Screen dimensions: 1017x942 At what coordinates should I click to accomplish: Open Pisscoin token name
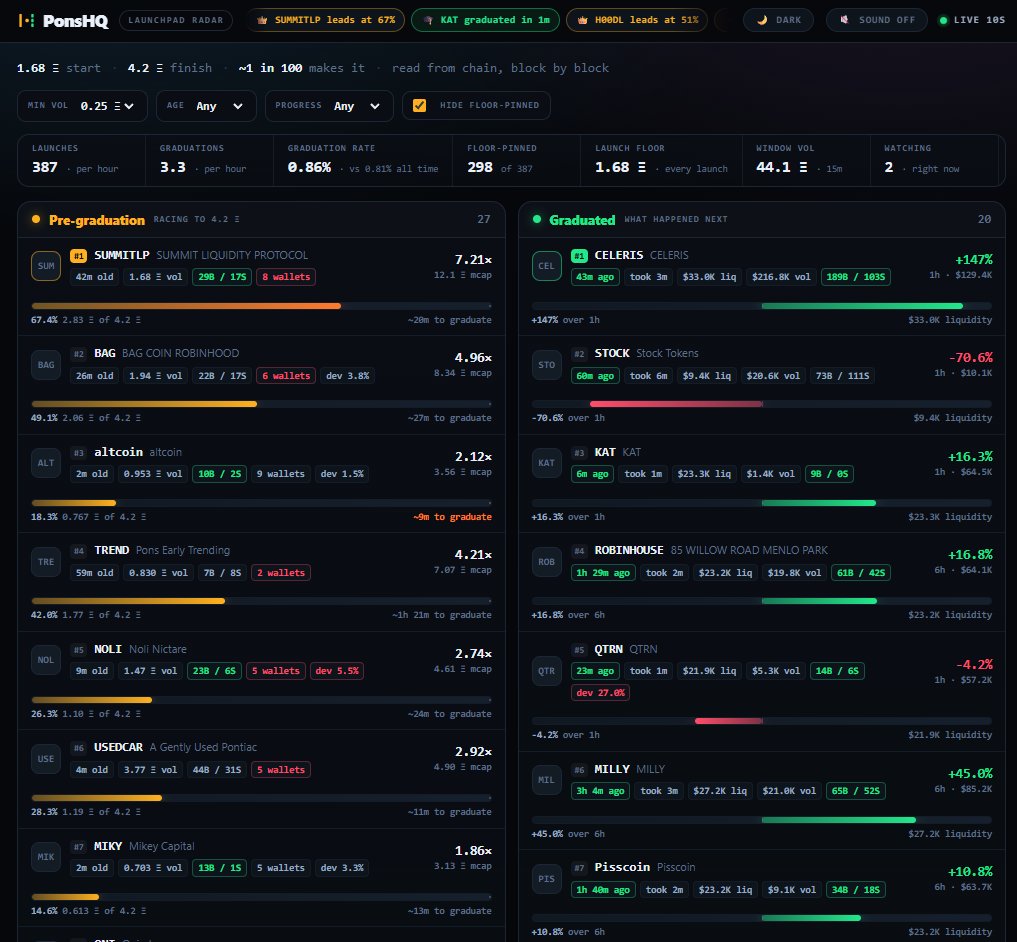point(622,867)
